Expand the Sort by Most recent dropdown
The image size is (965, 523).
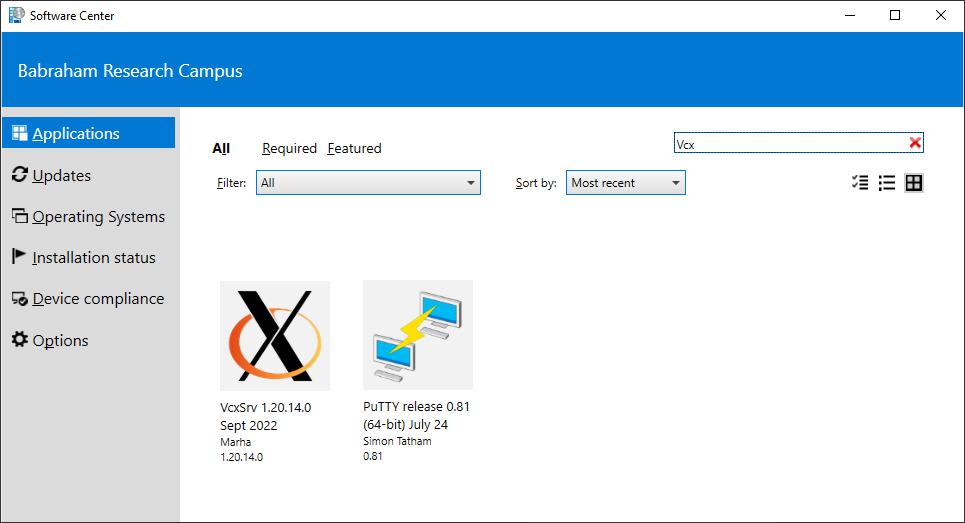[x=625, y=183]
